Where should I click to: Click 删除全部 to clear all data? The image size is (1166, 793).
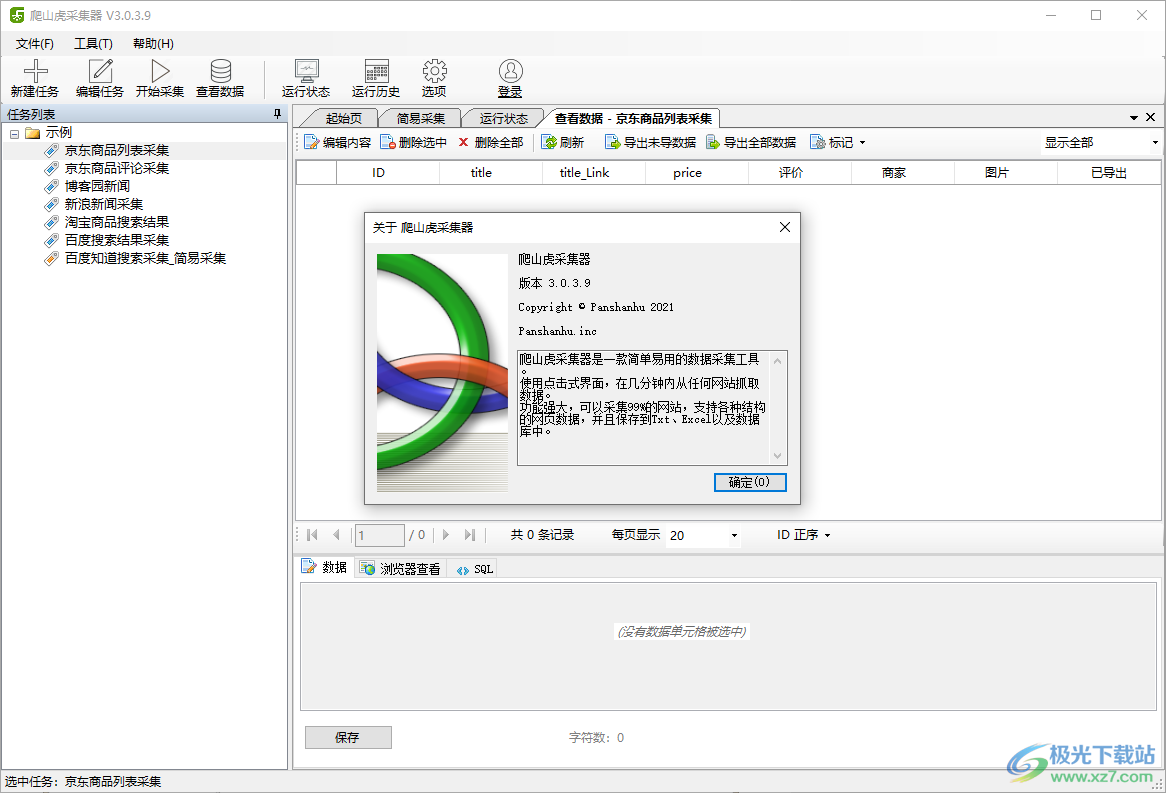tap(492, 141)
